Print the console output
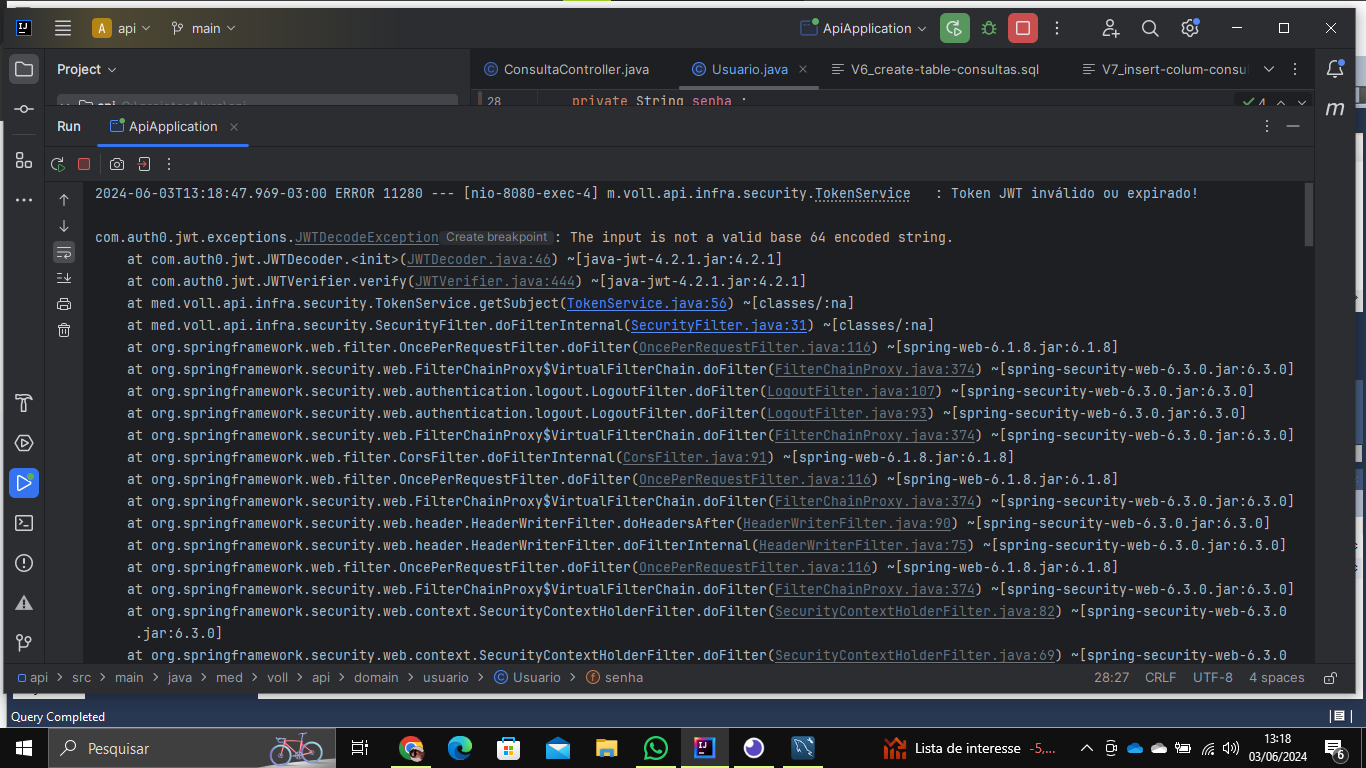Image resolution: width=1366 pixels, height=768 pixels. (64, 304)
